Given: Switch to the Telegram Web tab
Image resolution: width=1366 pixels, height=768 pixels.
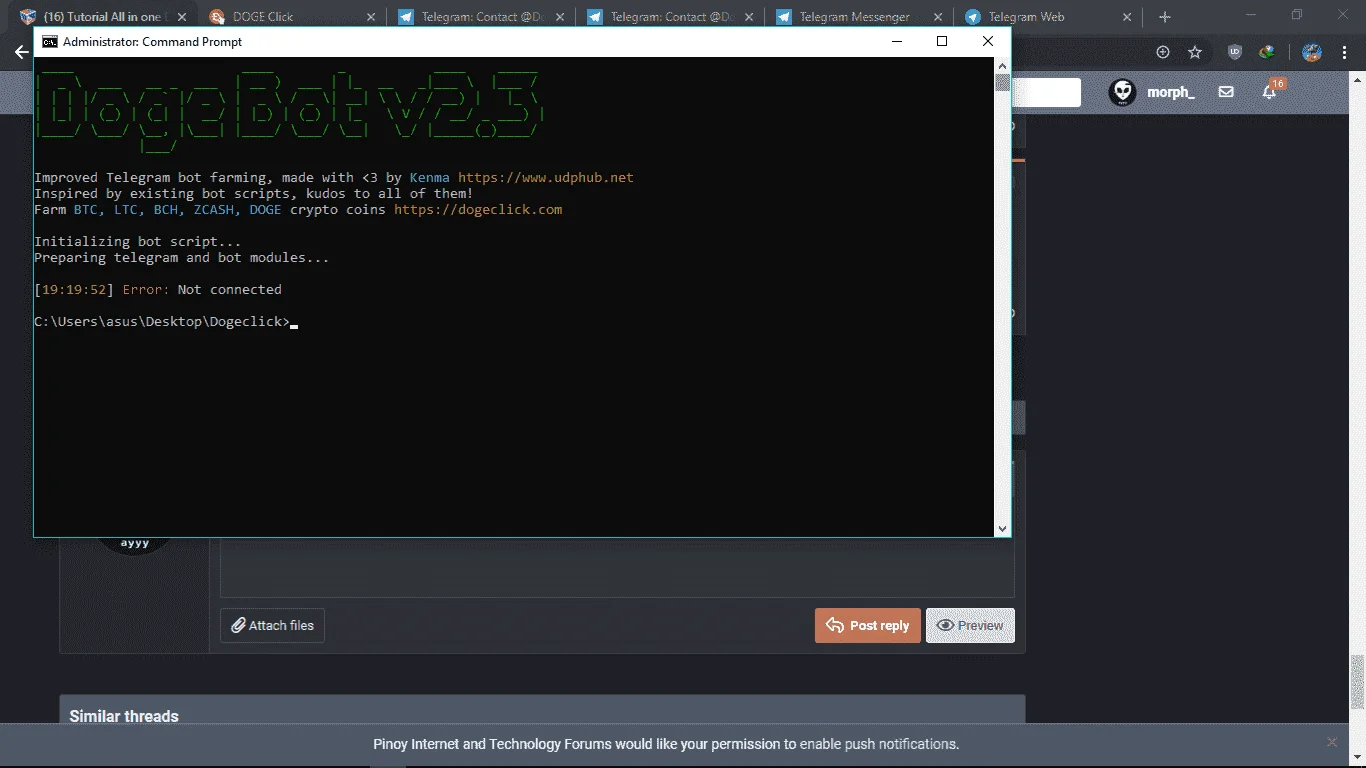Looking at the screenshot, I should click(x=1048, y=17).
